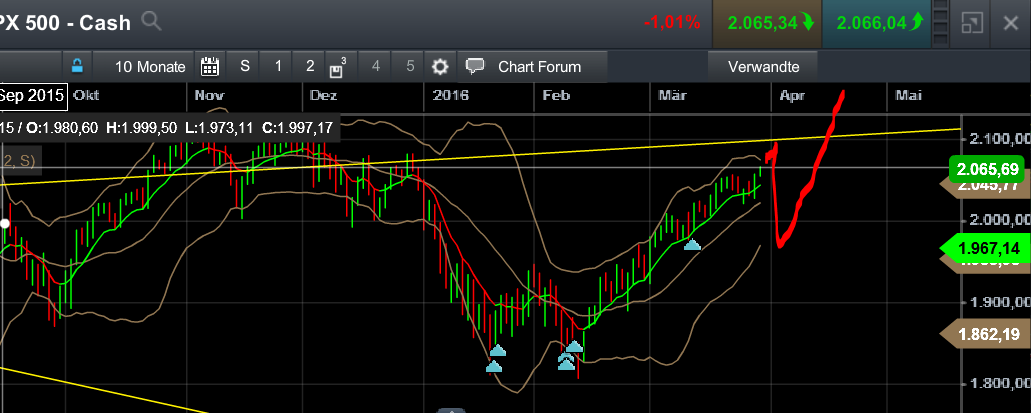Click the depth ladder icon beside buy price
This screenshot has height=413, width=1031.
pyautogui.click(x=941, y=23)
